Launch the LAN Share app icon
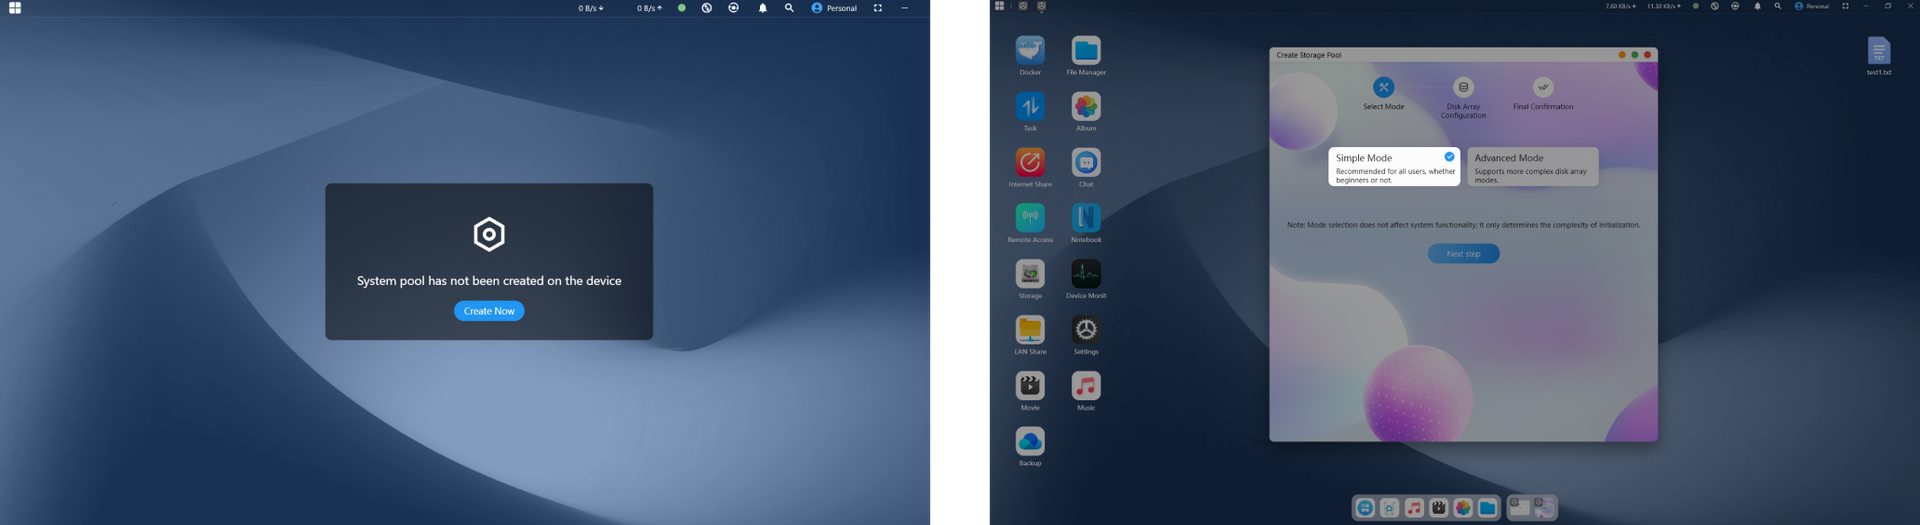 (1030, 330)
